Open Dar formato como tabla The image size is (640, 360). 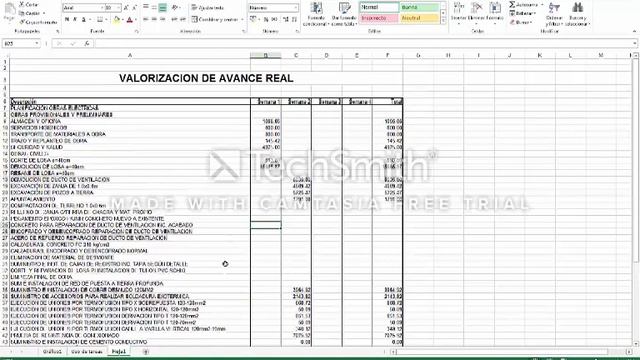(x=344, y=14)
